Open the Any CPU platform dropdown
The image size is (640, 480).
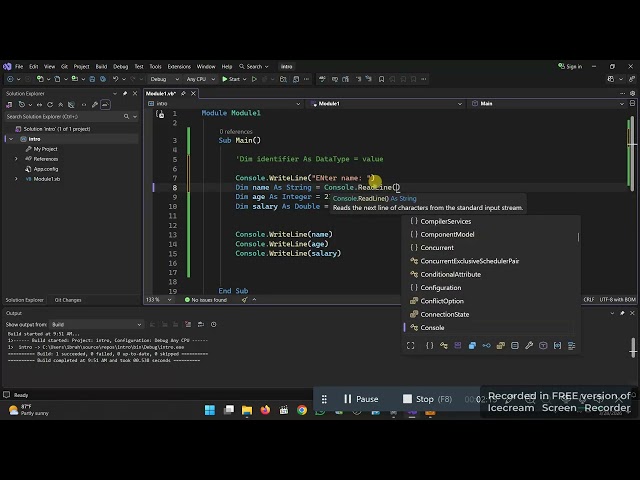pos(200,79)
